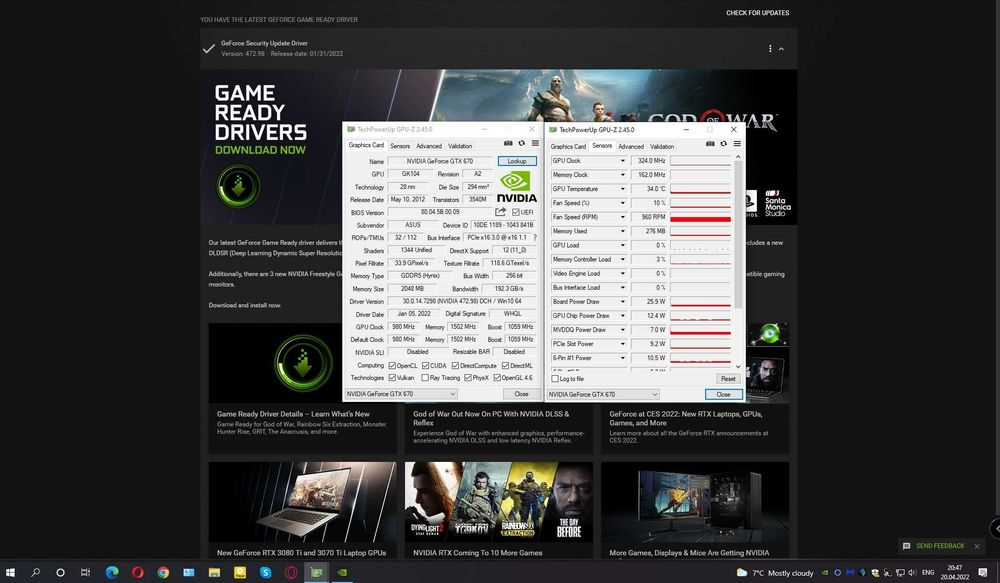Click the sensors list scrollbar thumb
Image resolution: width=1000 pixels, height=583 pixels.
pyautogui.click(x=738, y=235)
